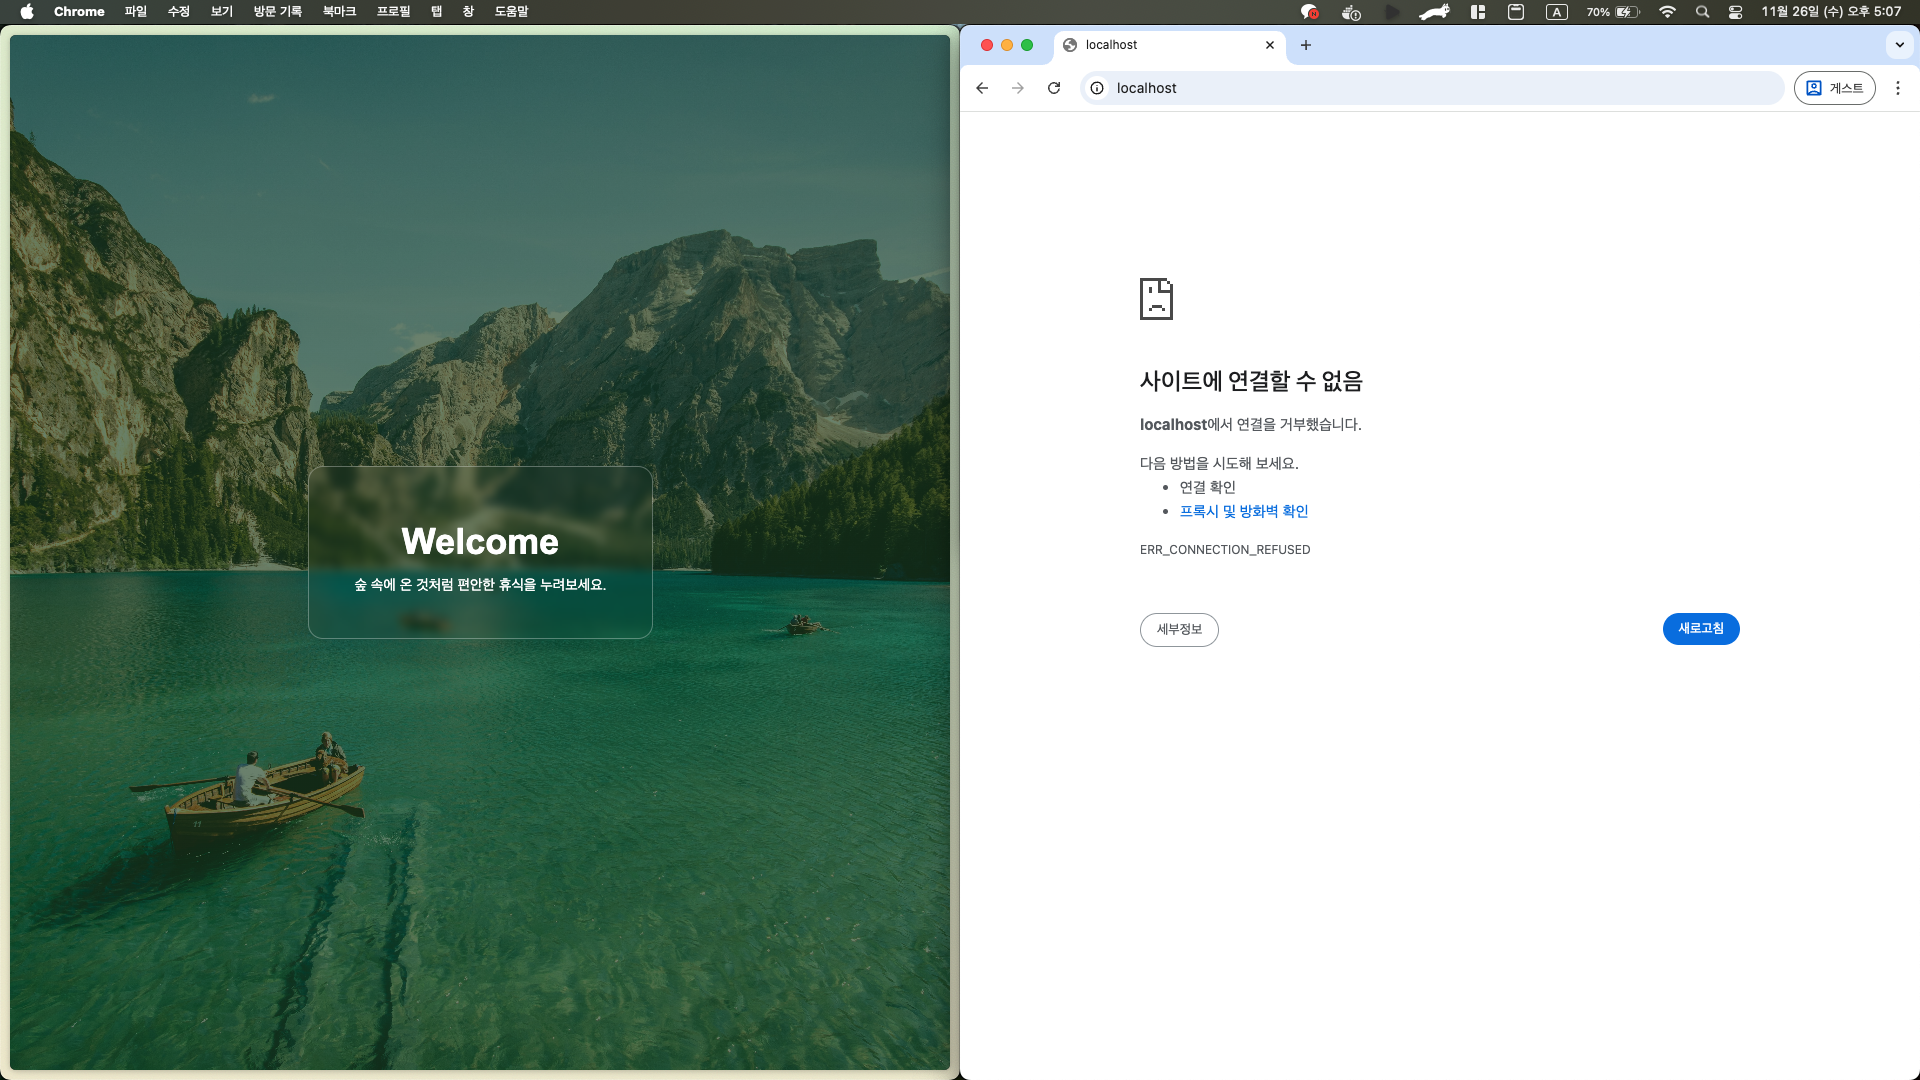Open the Control Center icon in the menu bar
This screenshot has height=1080, width=1920.
click(1736, 12)
